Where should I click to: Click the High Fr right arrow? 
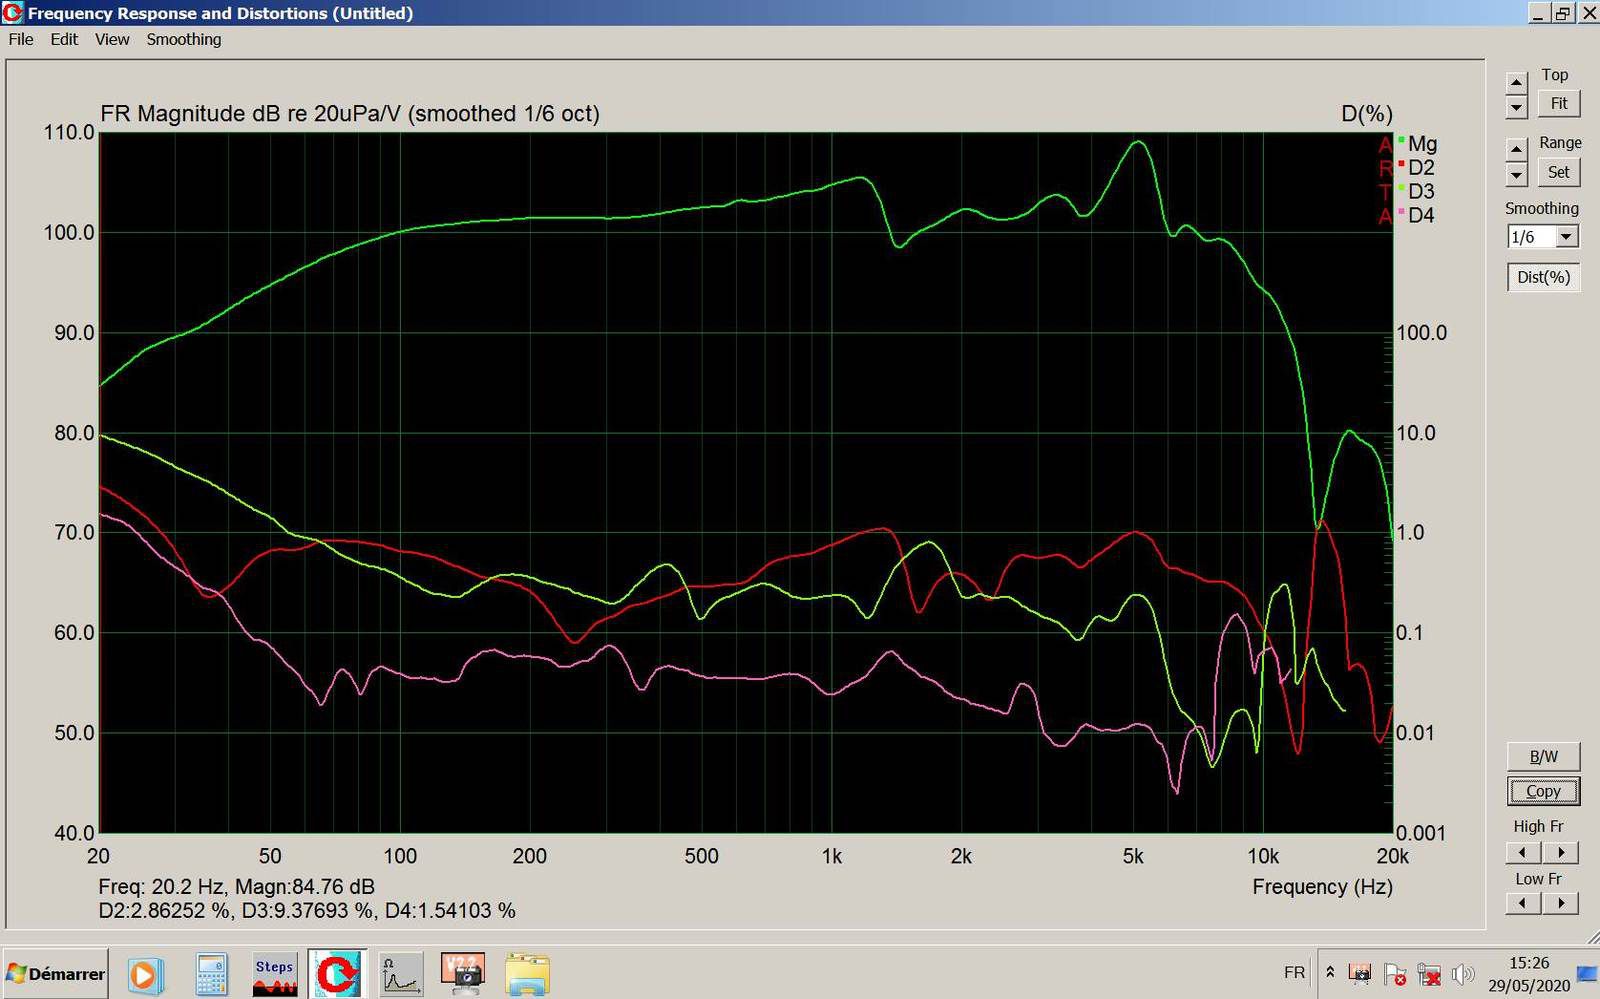point(1560,853)
